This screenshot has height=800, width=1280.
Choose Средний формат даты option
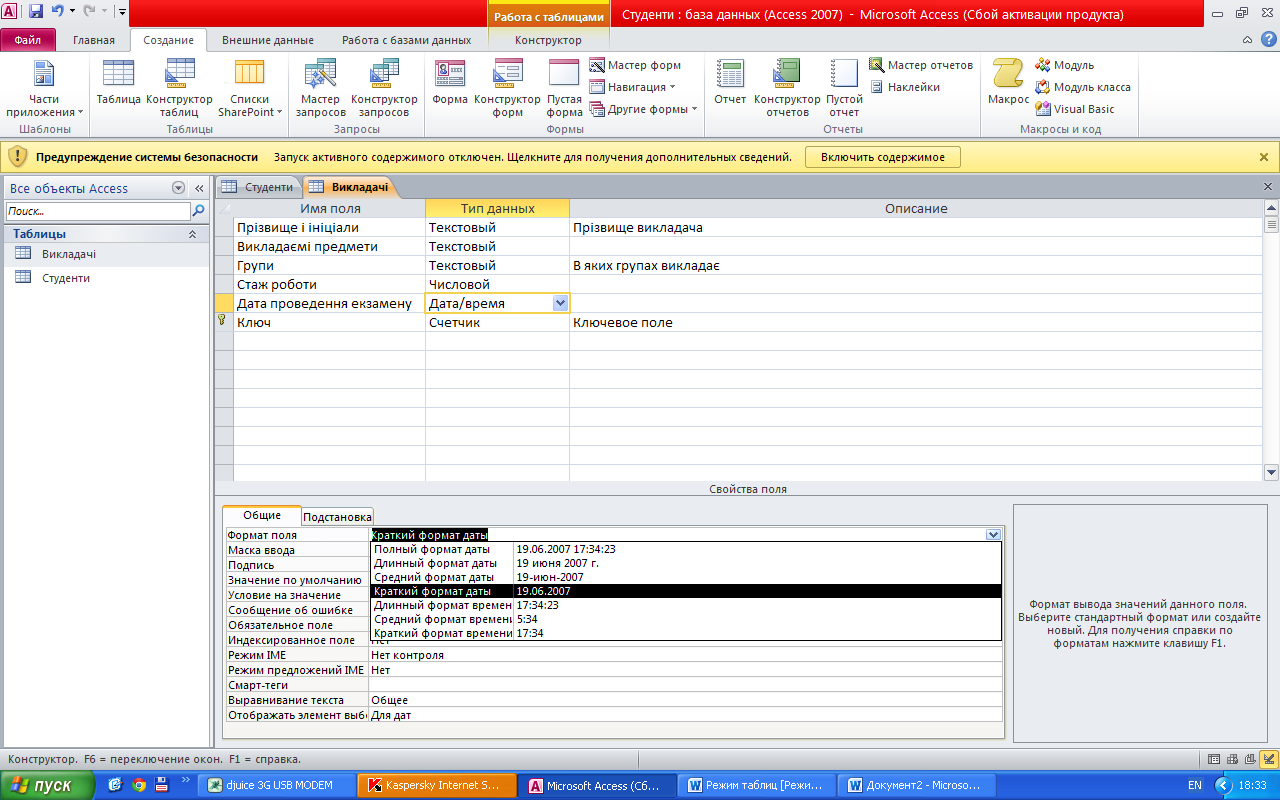686,577
